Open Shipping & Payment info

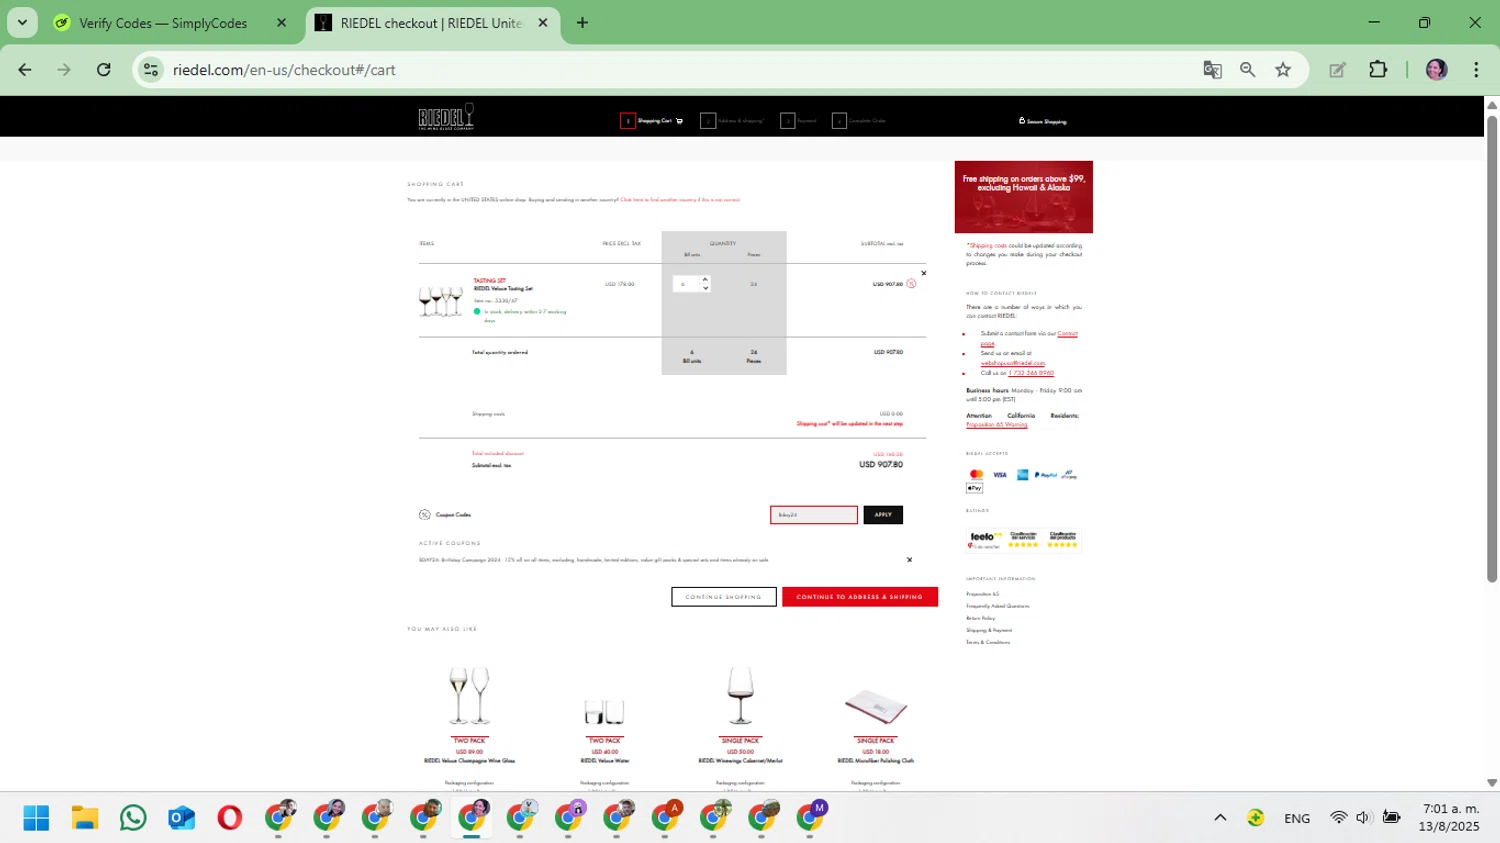(989, 630)
